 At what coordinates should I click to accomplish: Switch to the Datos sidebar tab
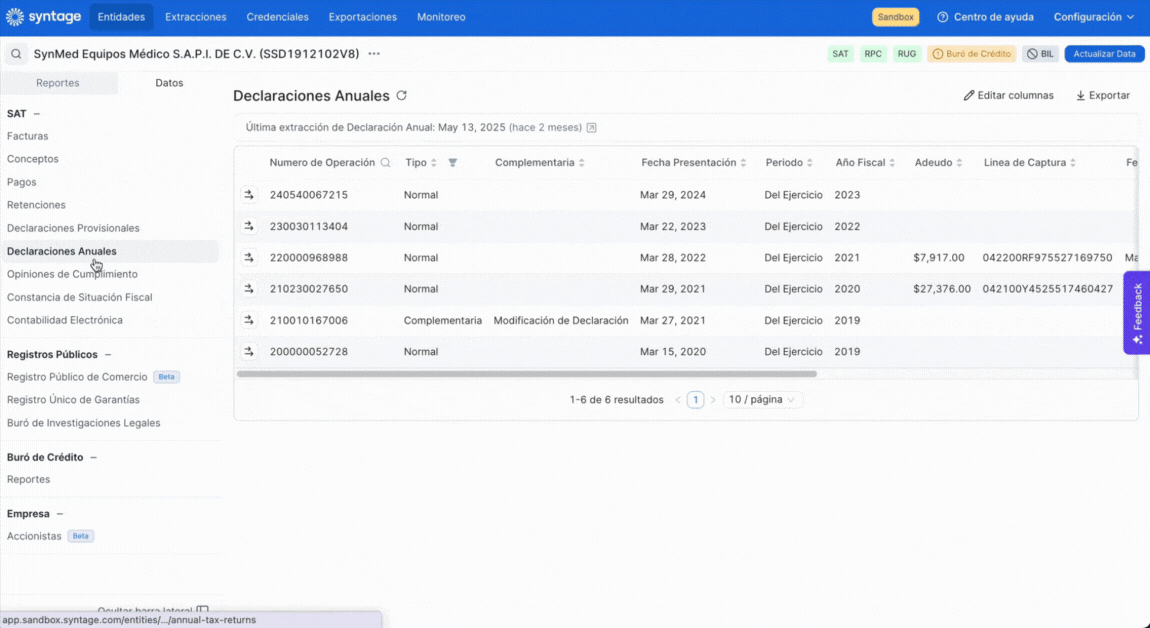click(169, 83)
